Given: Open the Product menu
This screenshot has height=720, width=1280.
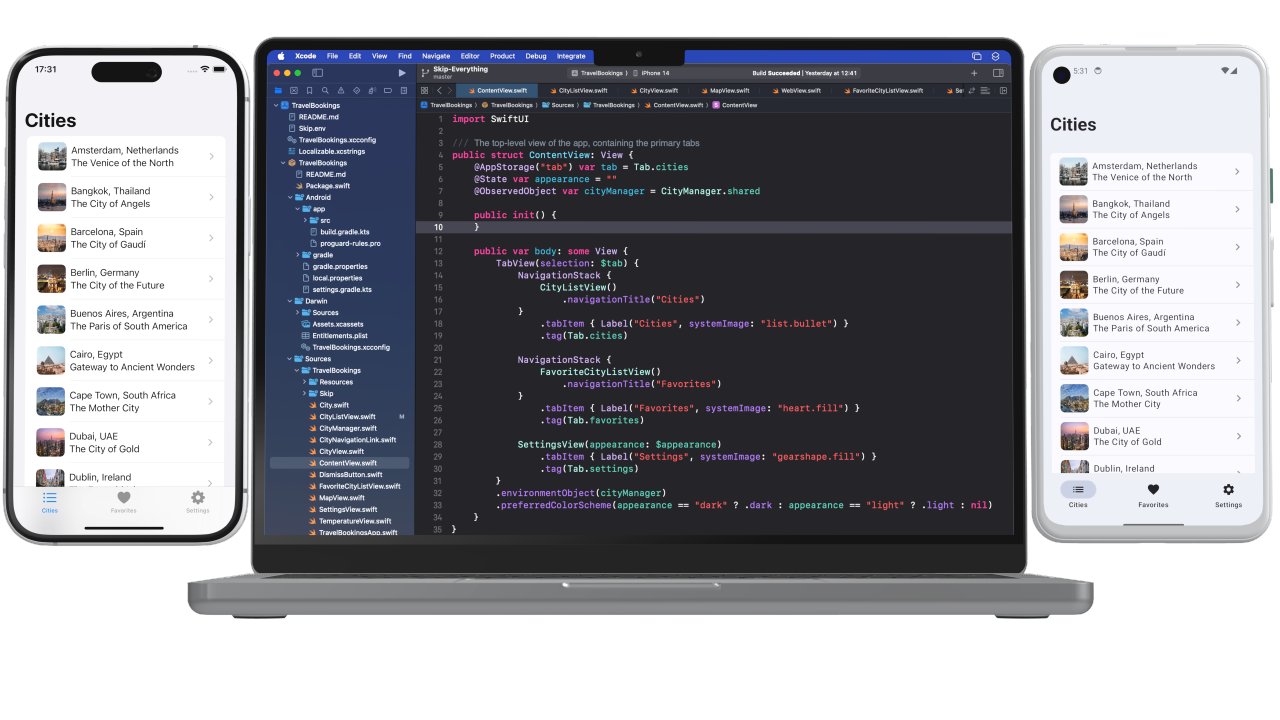Looking at the screenshot, I should point(502,56).
